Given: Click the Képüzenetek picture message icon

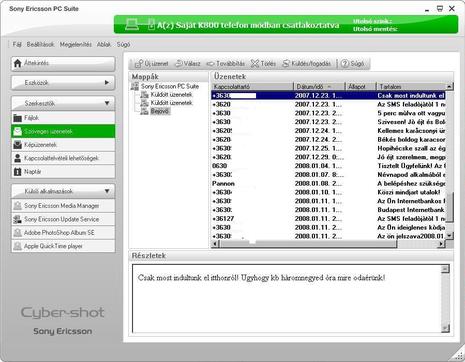Looking at the screenshot, I should tap(18, 145).
